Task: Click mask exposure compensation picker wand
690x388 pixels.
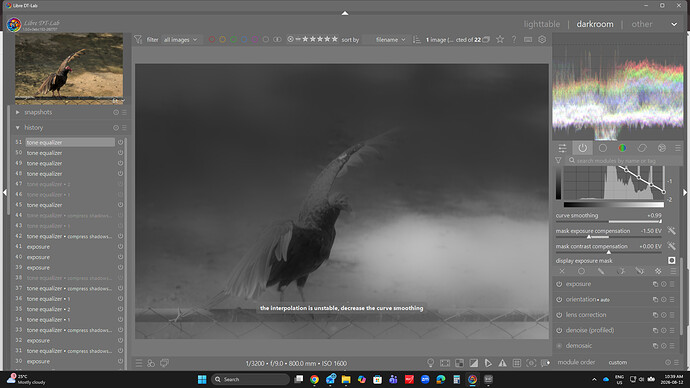Action: (672, 231)
